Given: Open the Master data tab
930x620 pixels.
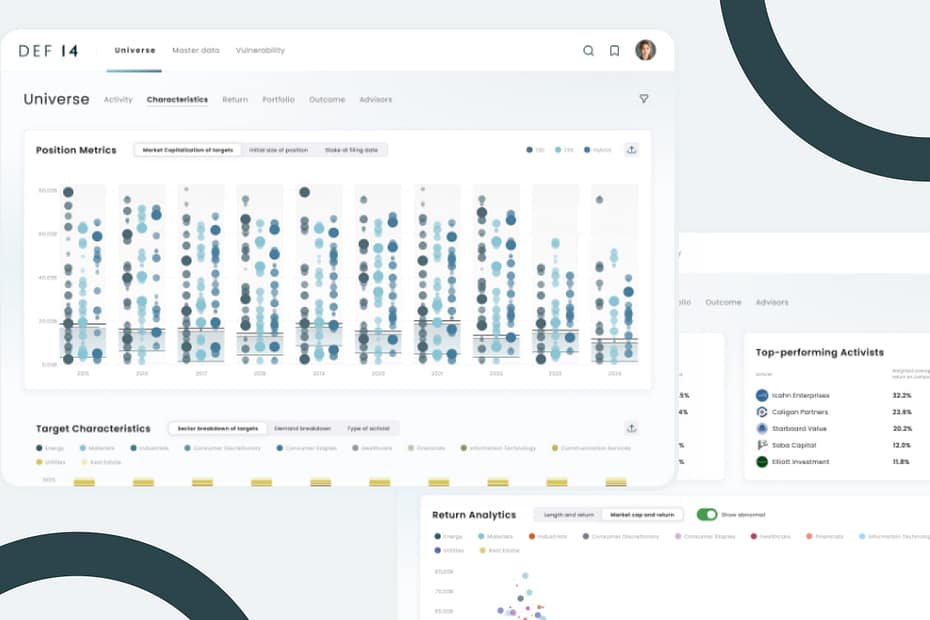Looking at the screenshot, I should tap(195, 50).
